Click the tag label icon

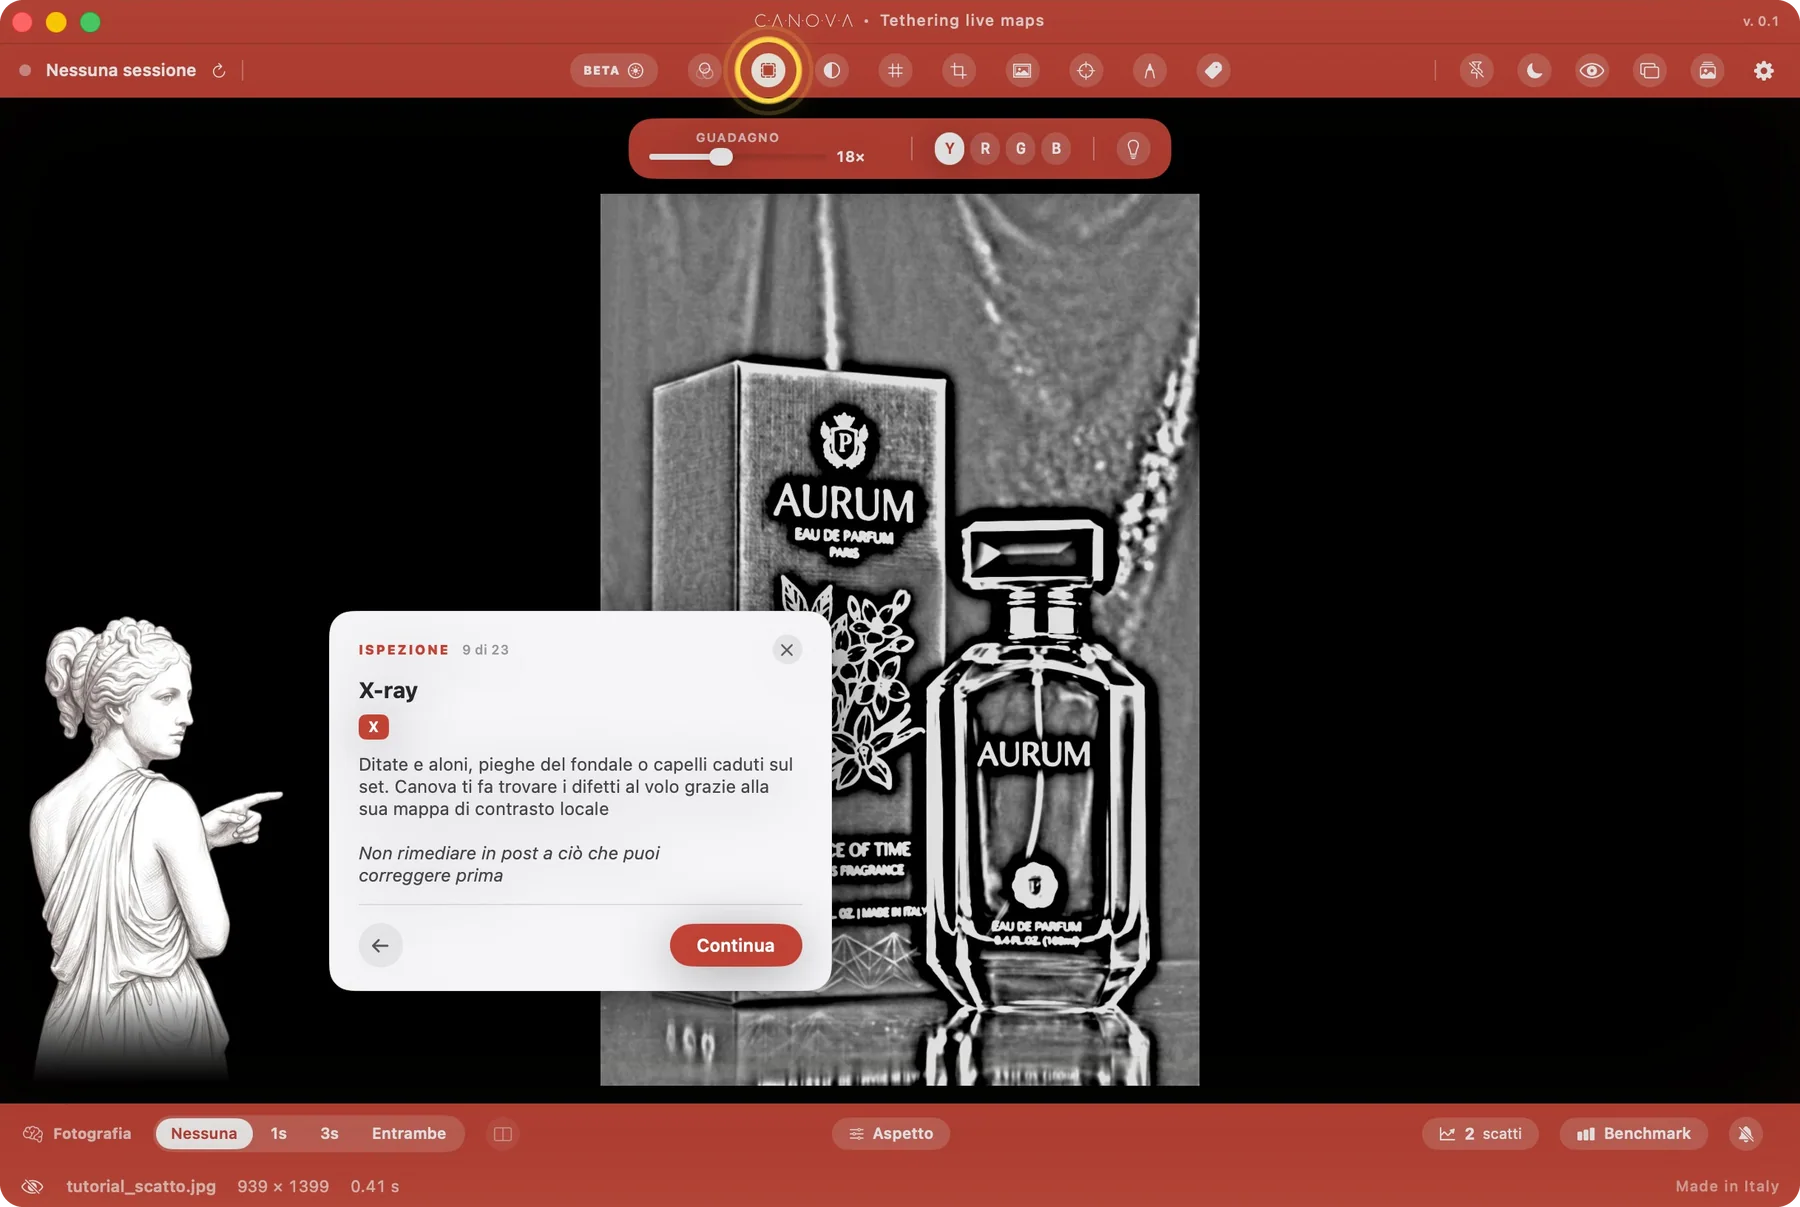[1213, 70]
